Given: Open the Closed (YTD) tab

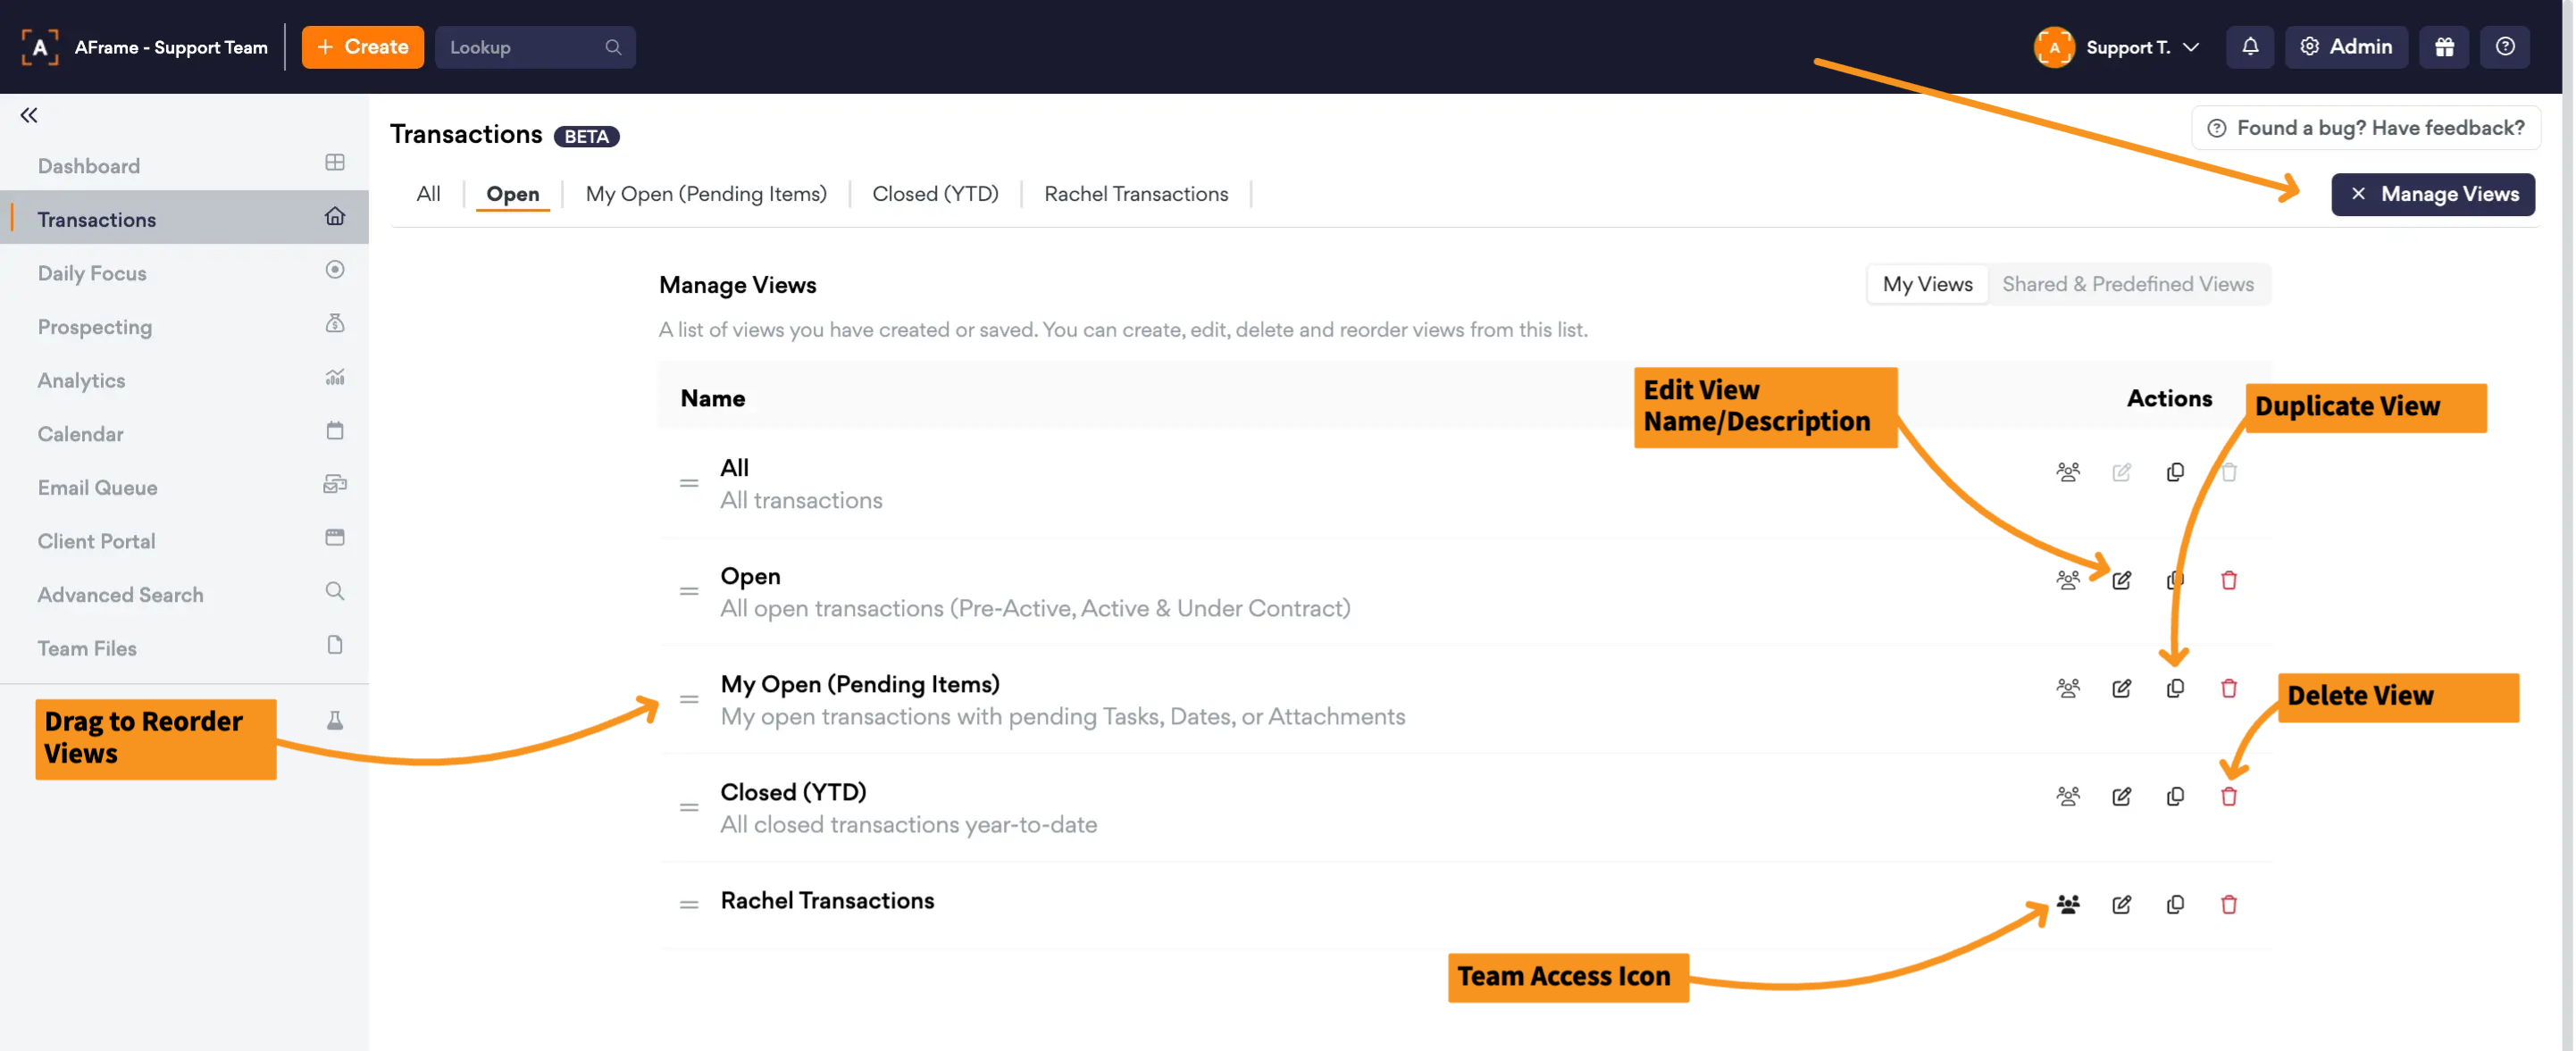Looking at the screenshot, I should [x=934, y=194].
